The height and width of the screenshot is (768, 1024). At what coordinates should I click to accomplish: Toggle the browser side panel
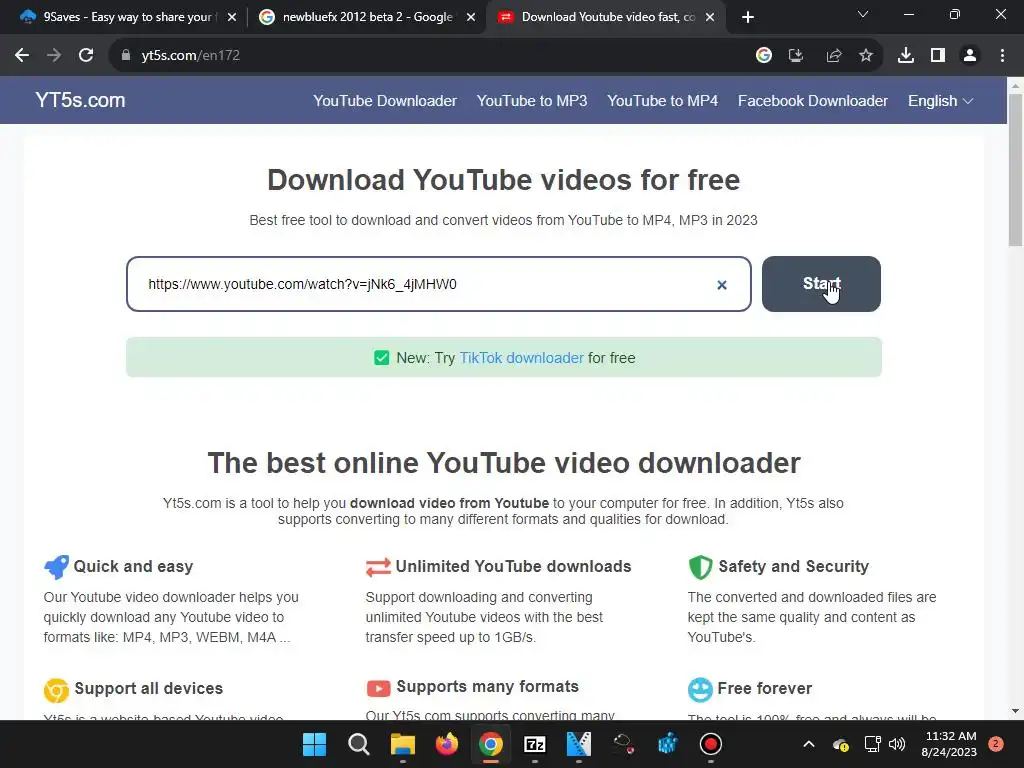[x=938, y=56]
